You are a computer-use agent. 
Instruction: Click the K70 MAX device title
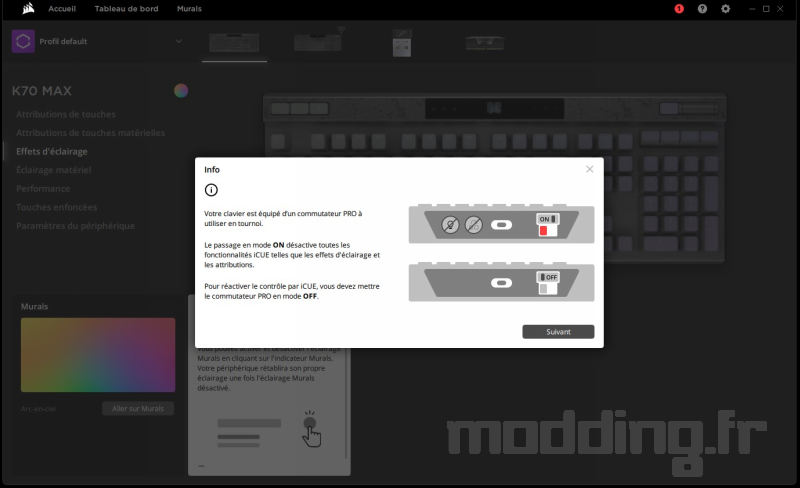(x=42, y=91)
